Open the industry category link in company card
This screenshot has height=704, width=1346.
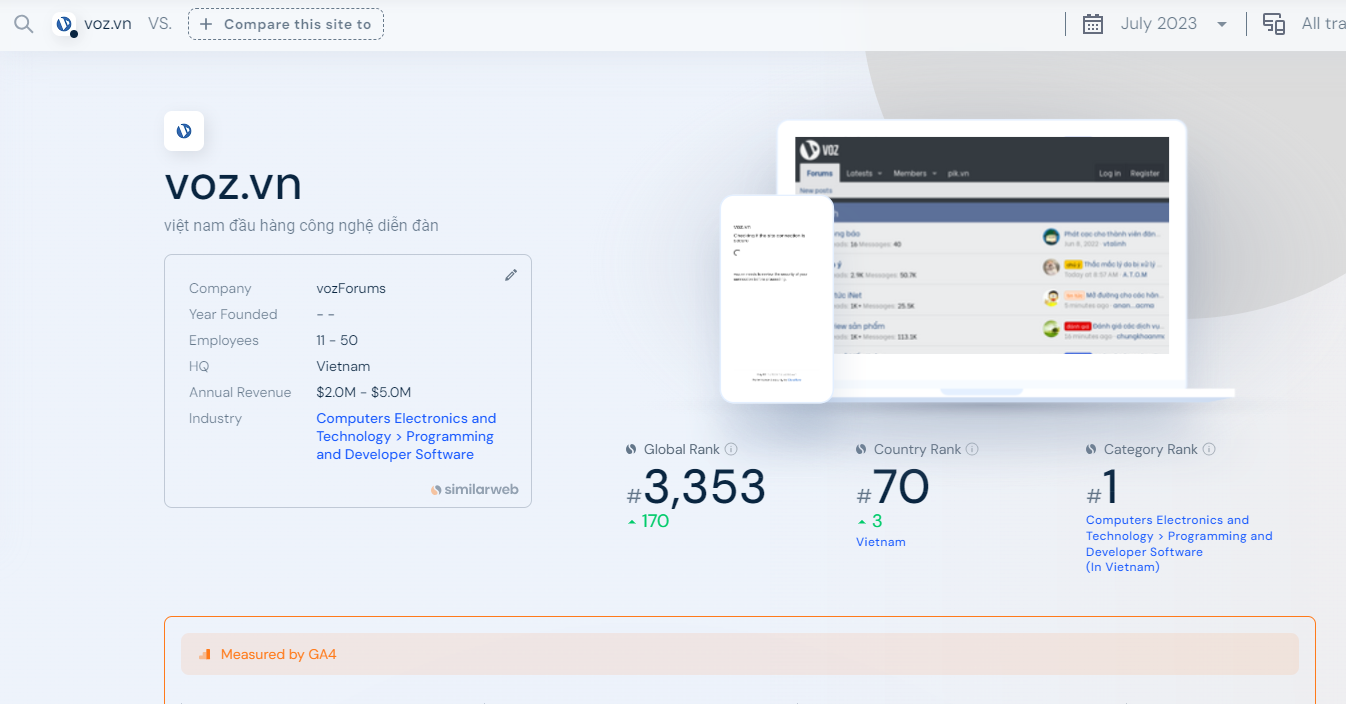tap(405, 436)
